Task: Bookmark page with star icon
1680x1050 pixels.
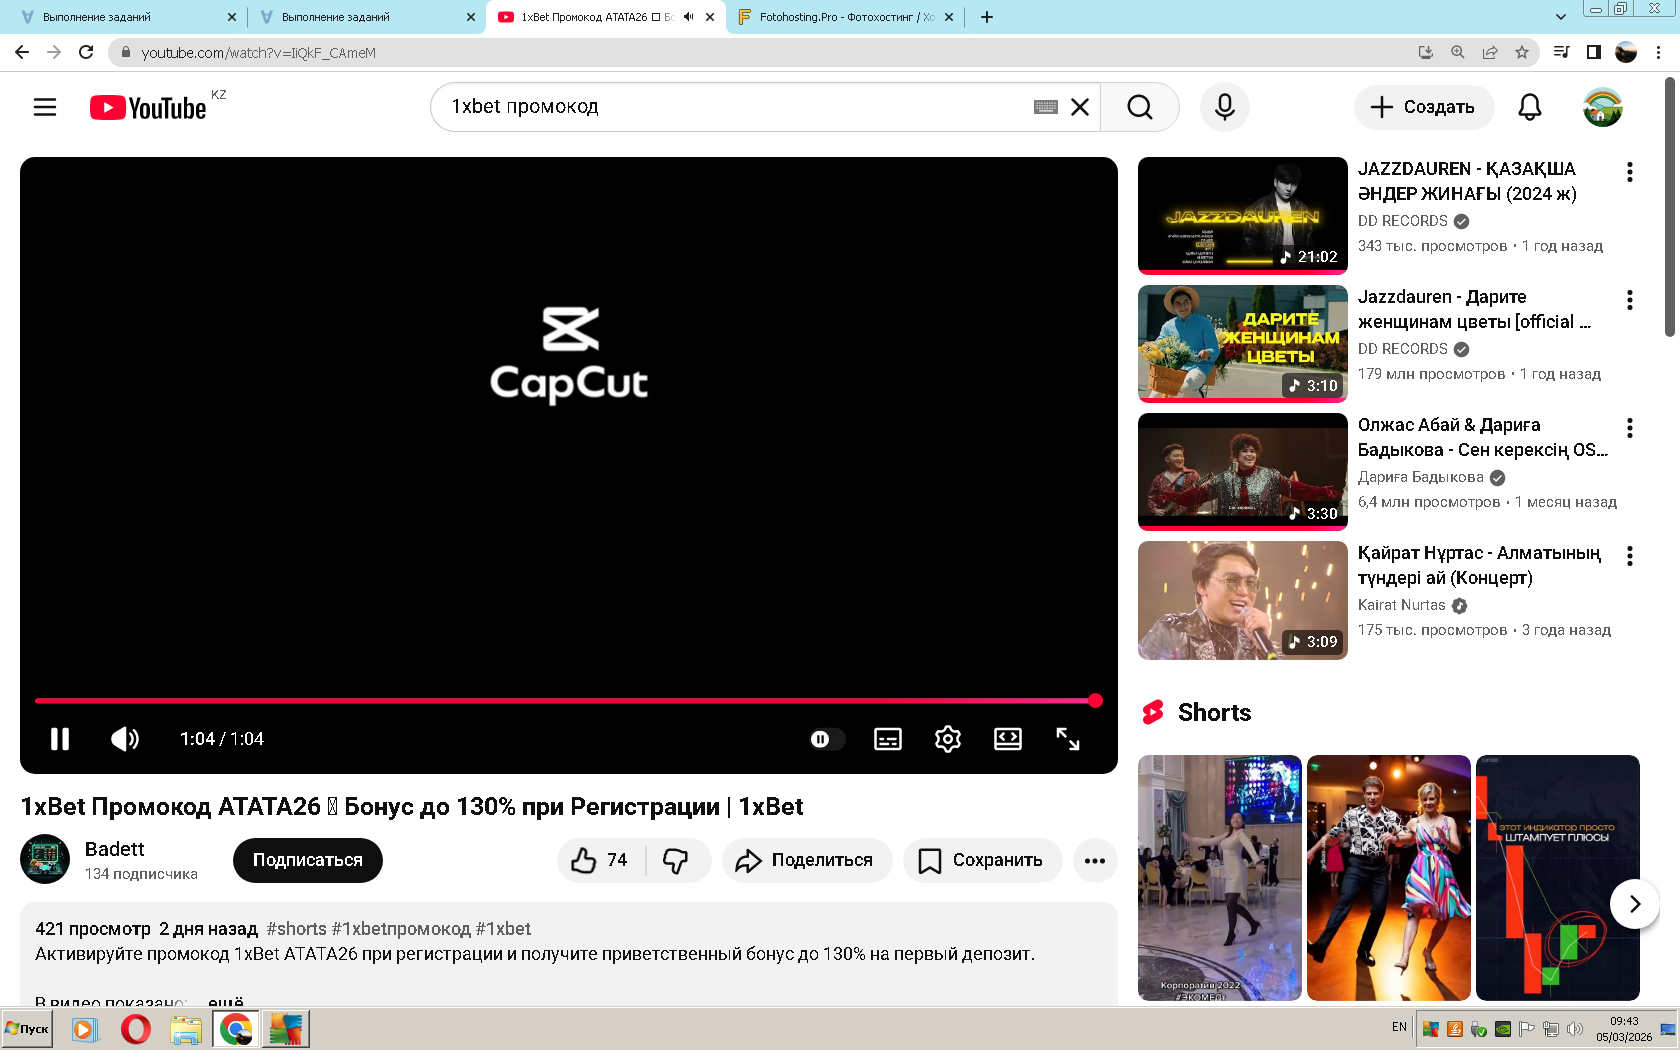Action: click(x=1522, y=52)
